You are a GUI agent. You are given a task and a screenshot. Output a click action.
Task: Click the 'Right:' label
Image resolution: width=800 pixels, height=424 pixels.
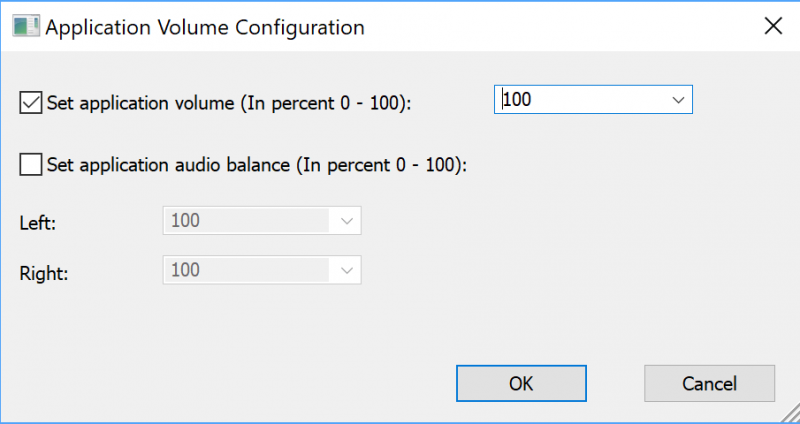pyautogui.click(x=44, y=273)
